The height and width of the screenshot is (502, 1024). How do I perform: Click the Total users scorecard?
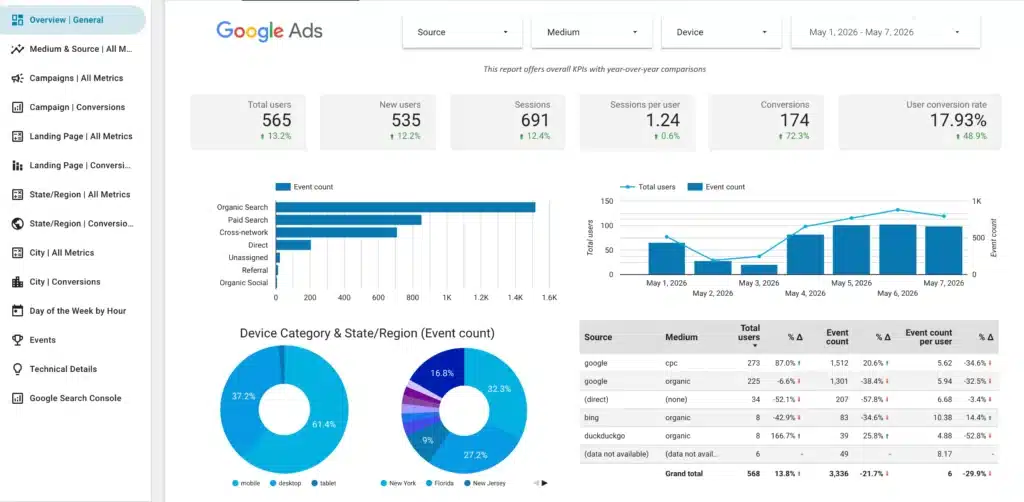[x=248, y=122]
